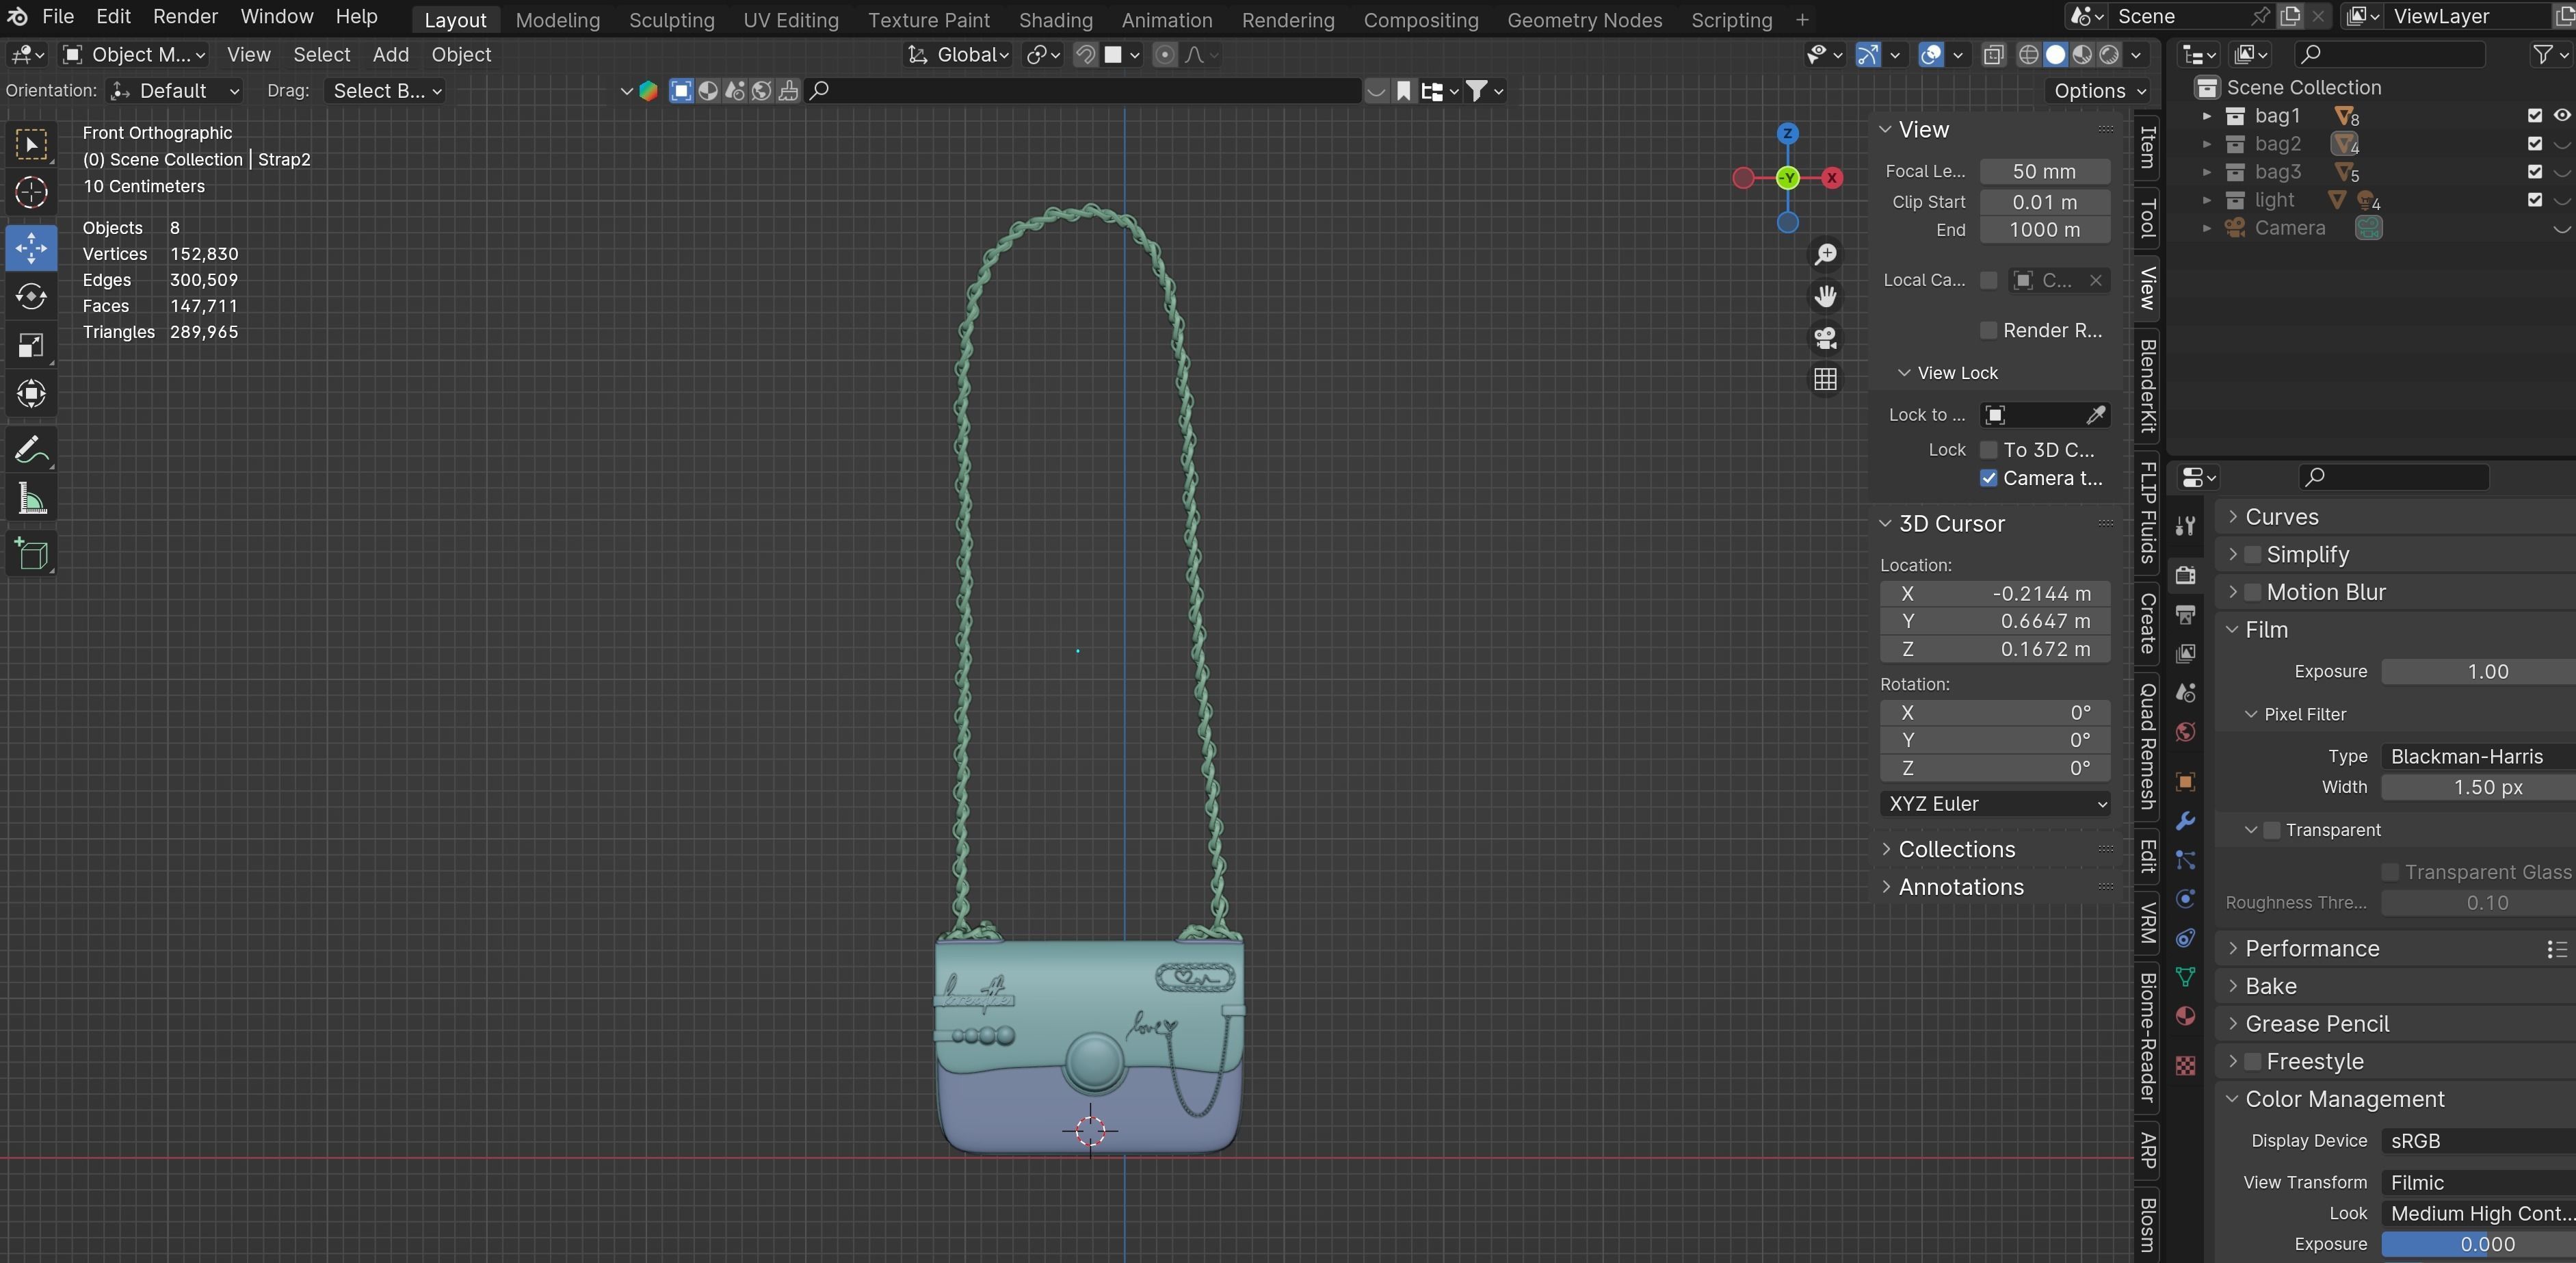Select the Add Cube tool
The image size is (2576, 1263).
(x=31, y=553)
